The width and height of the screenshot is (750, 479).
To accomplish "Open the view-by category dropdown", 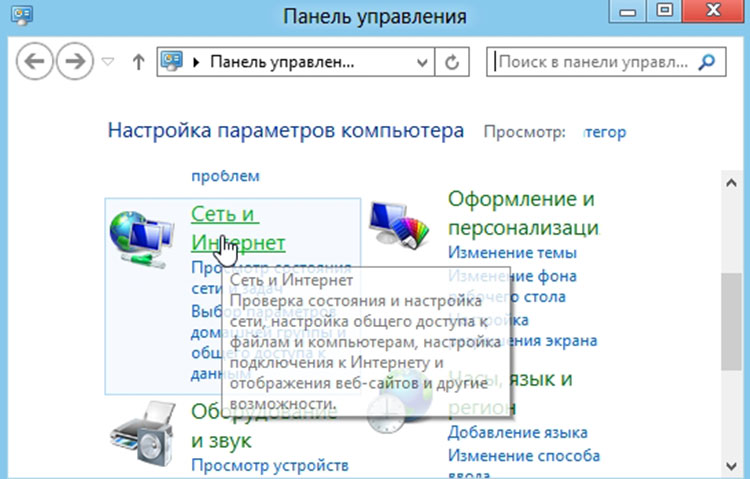I will click(600, 132).
